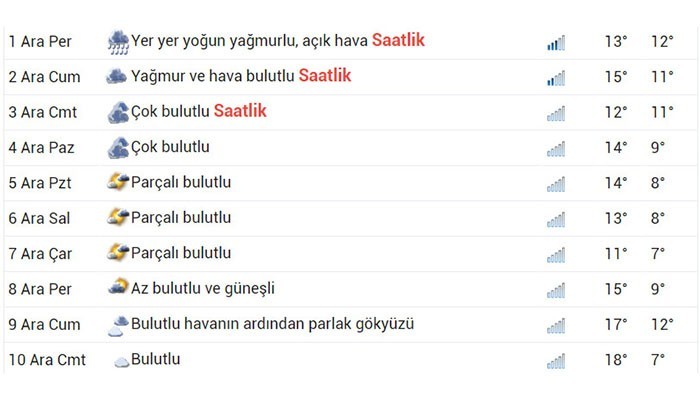Click the 18° high temperature for 10 Ara Cmt
Image resolution: width=700 pixels, height=400 pixels.
616,359
